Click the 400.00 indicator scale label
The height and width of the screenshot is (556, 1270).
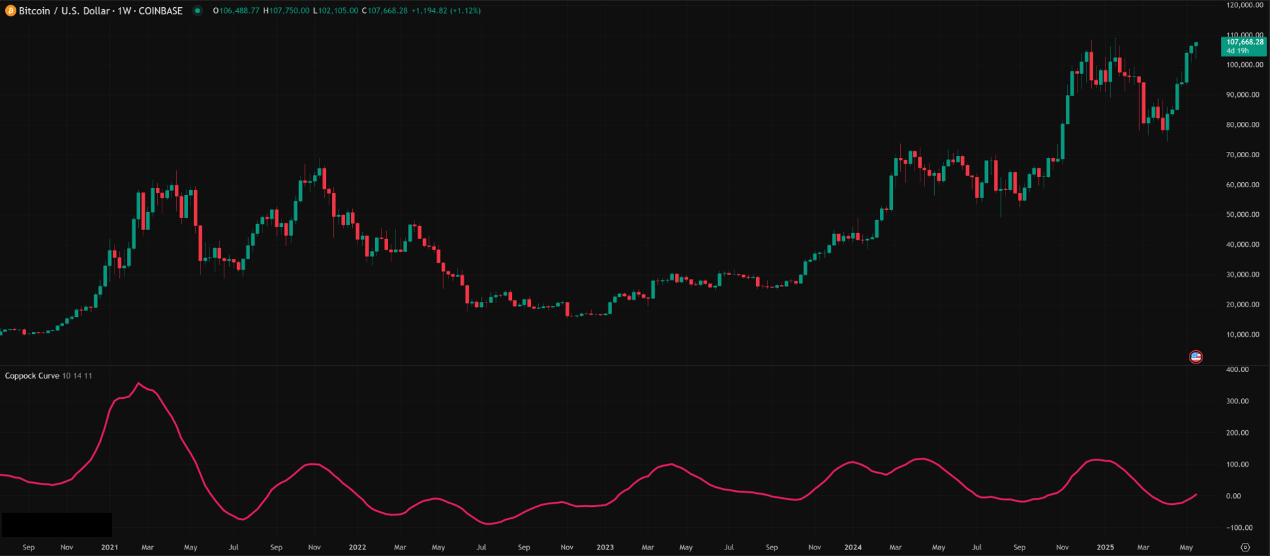click(1239, 370)
